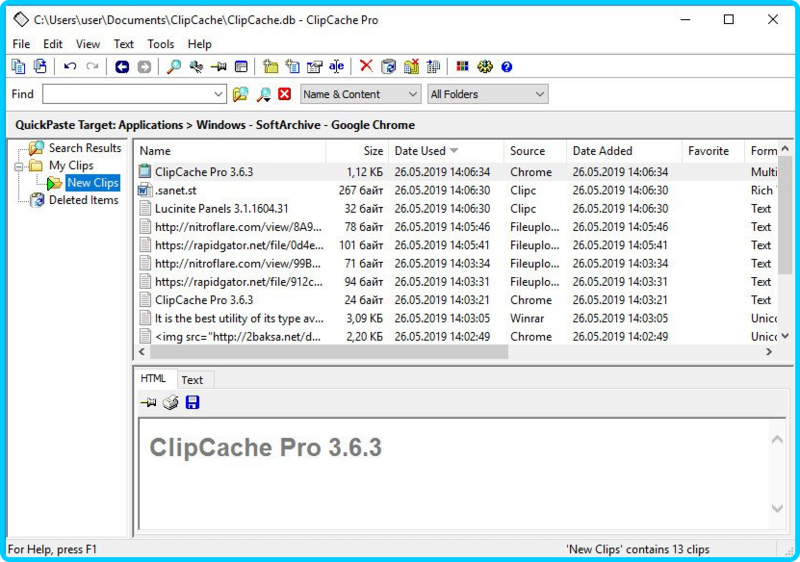Viewport: 800px width, 562px height.
Task: Open the Find box history dropdown arrow
Action: (x=218, y=94)
